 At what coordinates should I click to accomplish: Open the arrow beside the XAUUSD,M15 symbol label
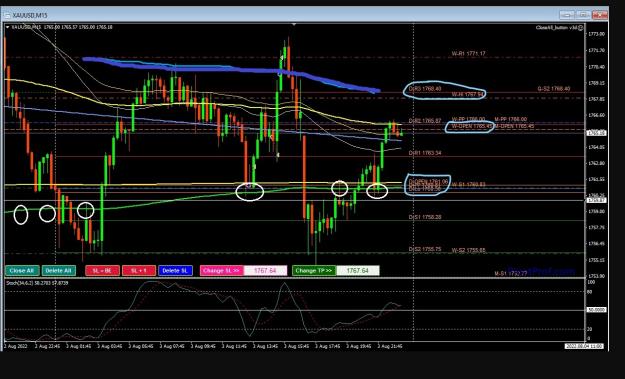(x=8, y=27)
